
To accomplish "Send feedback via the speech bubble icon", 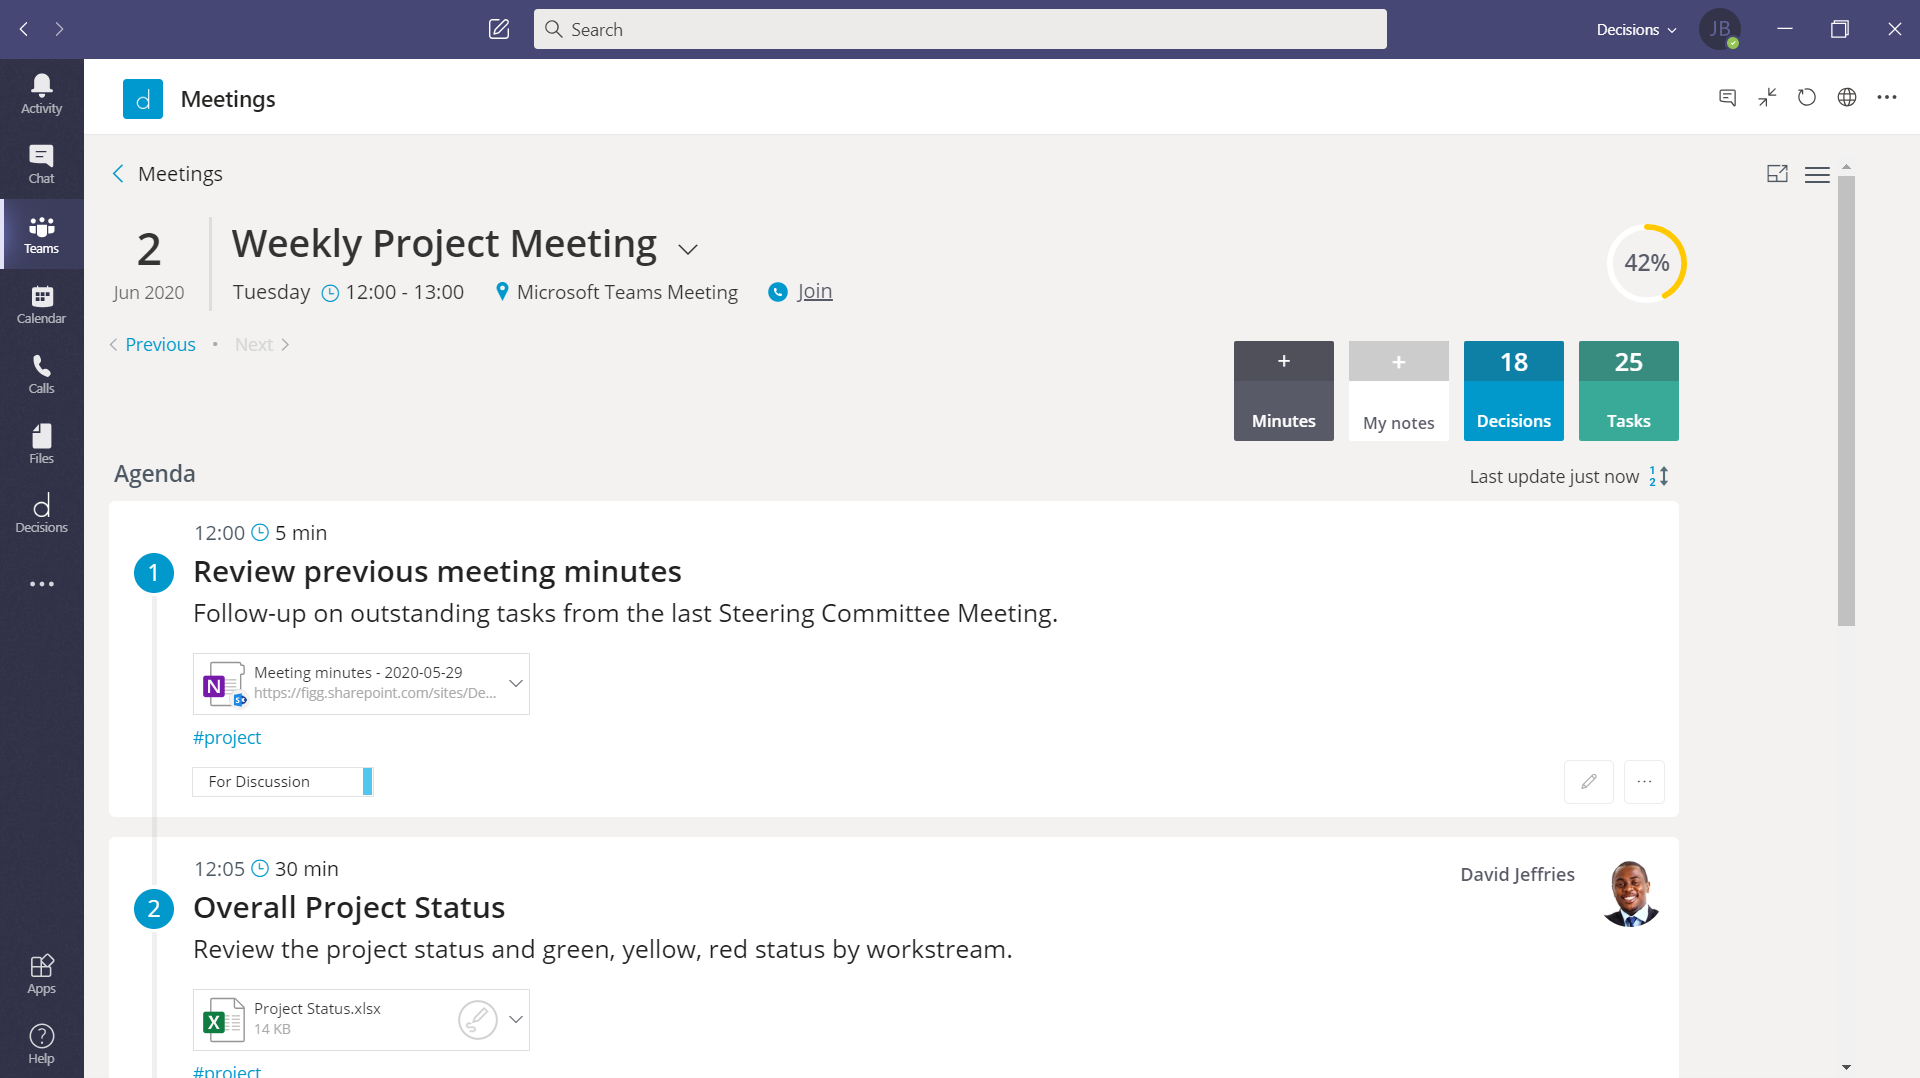I will (x=1727, y=97).
